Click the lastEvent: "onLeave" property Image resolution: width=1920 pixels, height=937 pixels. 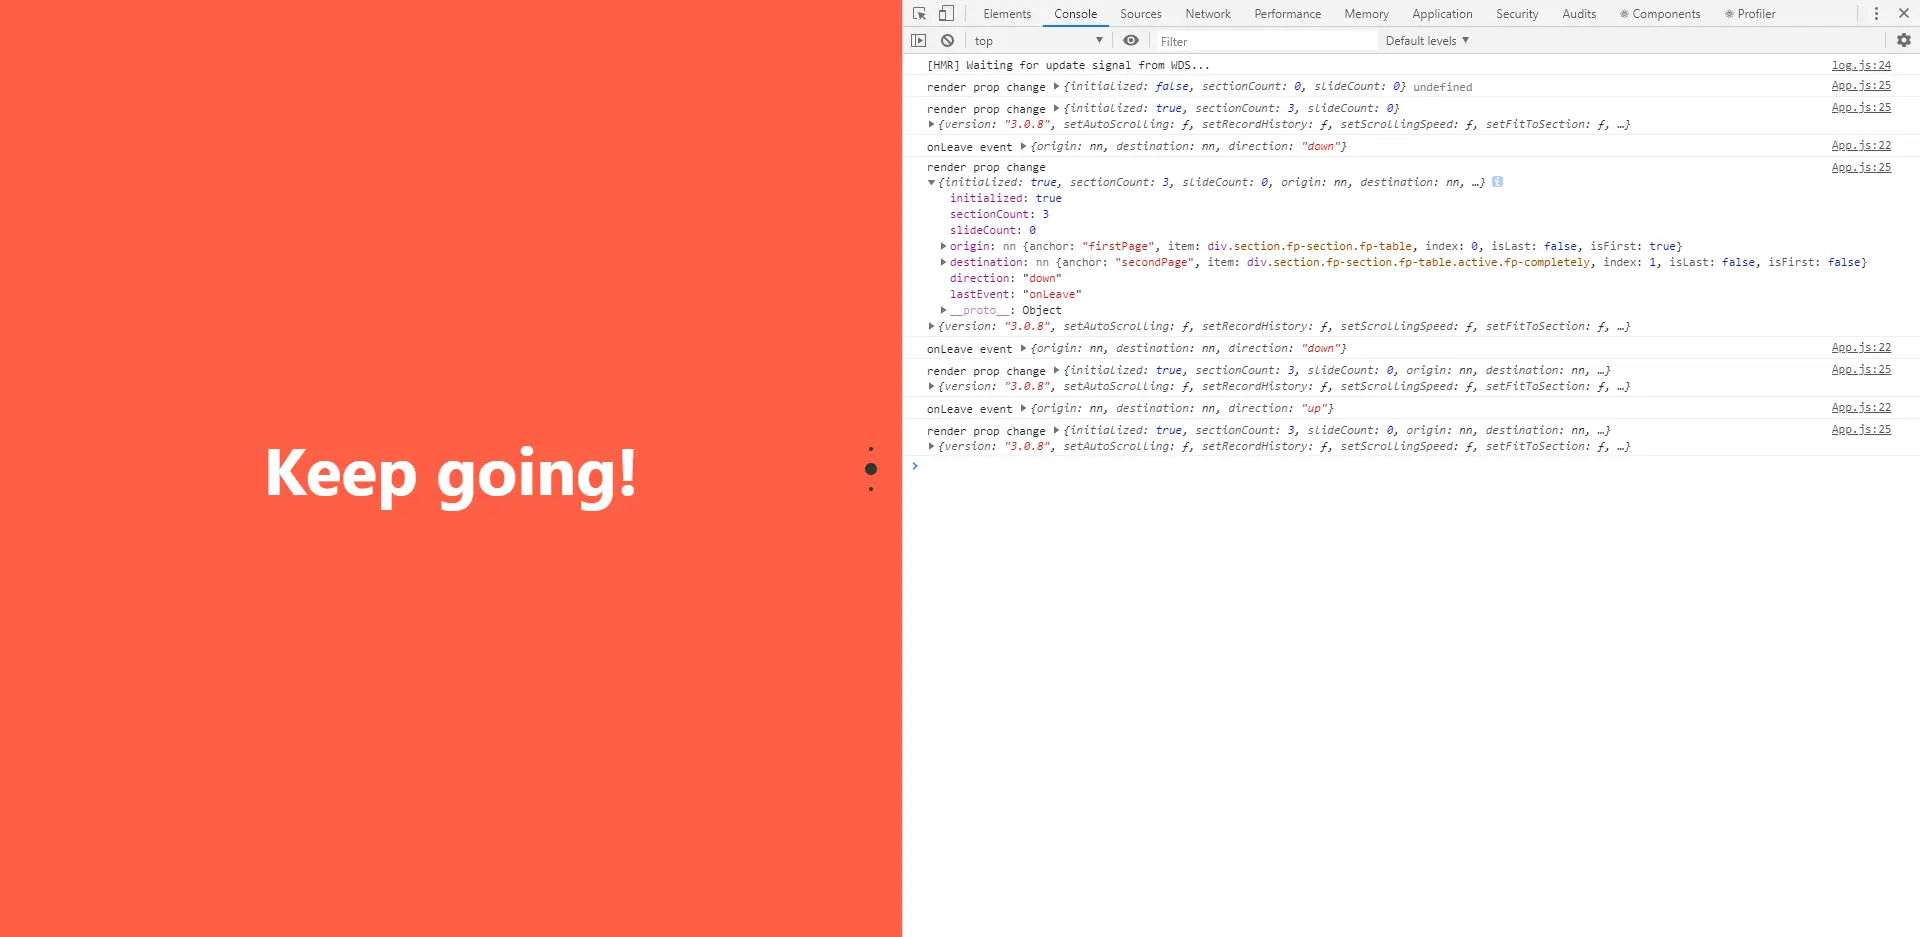click(1015, 294)
